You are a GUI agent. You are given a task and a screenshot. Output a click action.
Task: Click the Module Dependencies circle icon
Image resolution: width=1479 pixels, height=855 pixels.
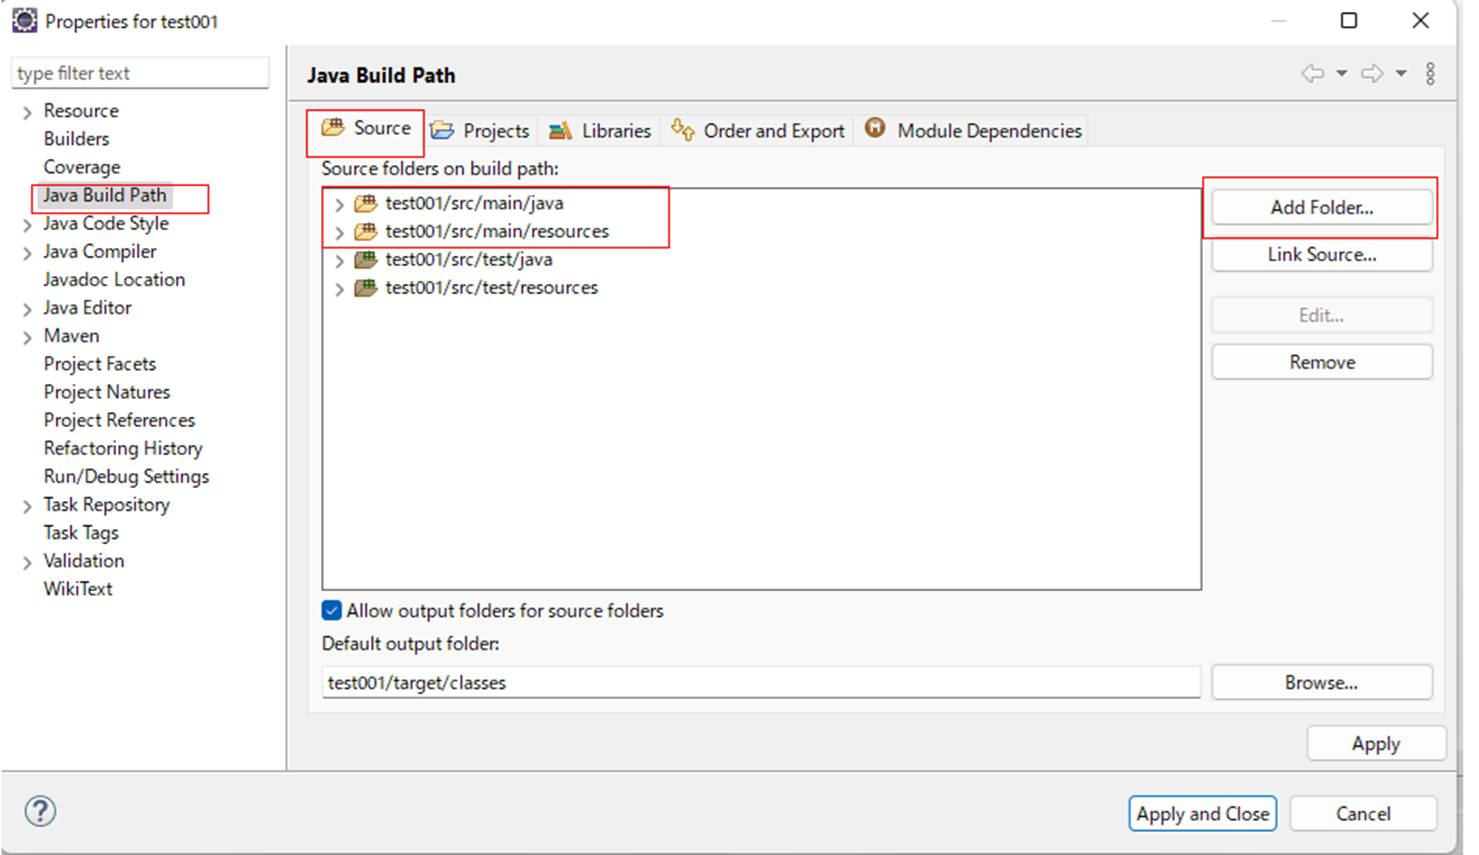pos(875,129)
